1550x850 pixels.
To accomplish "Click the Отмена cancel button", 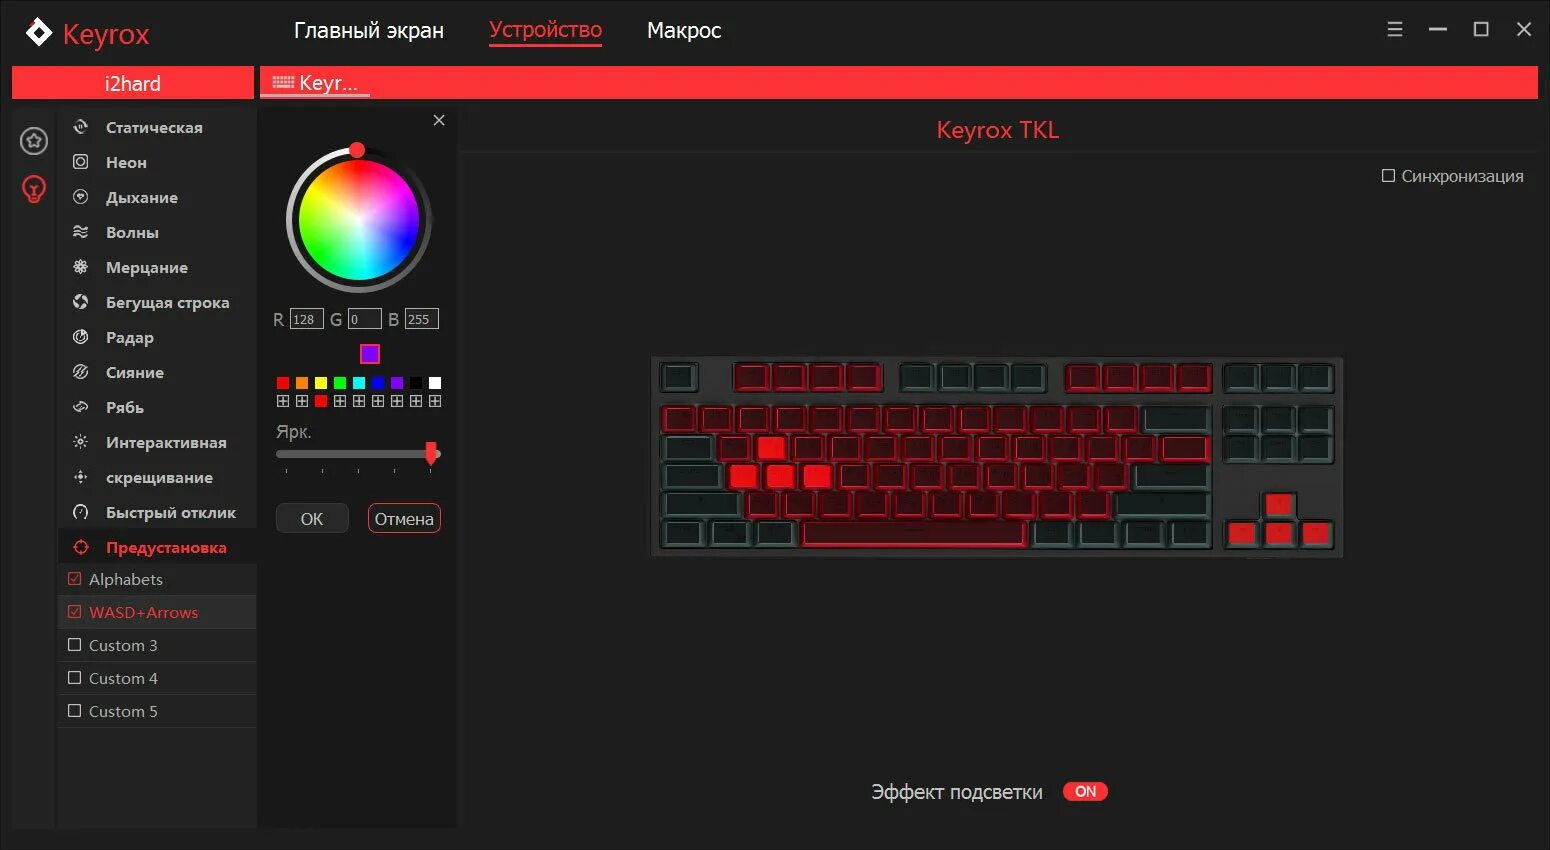I will [x=404, y=518].
